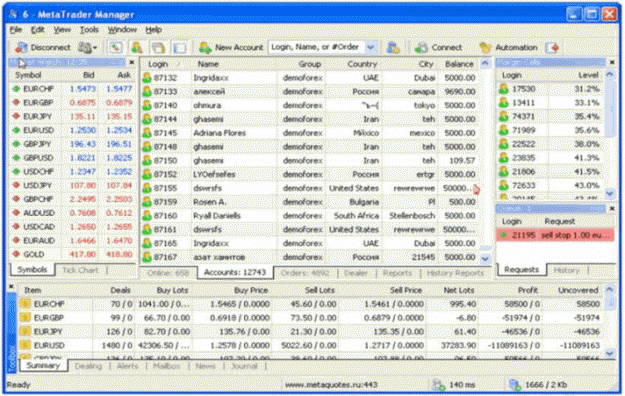Click the Disconnect toolbar button
Image resolution: width=625 pixels, height=396 pixels.
[43, 47]
